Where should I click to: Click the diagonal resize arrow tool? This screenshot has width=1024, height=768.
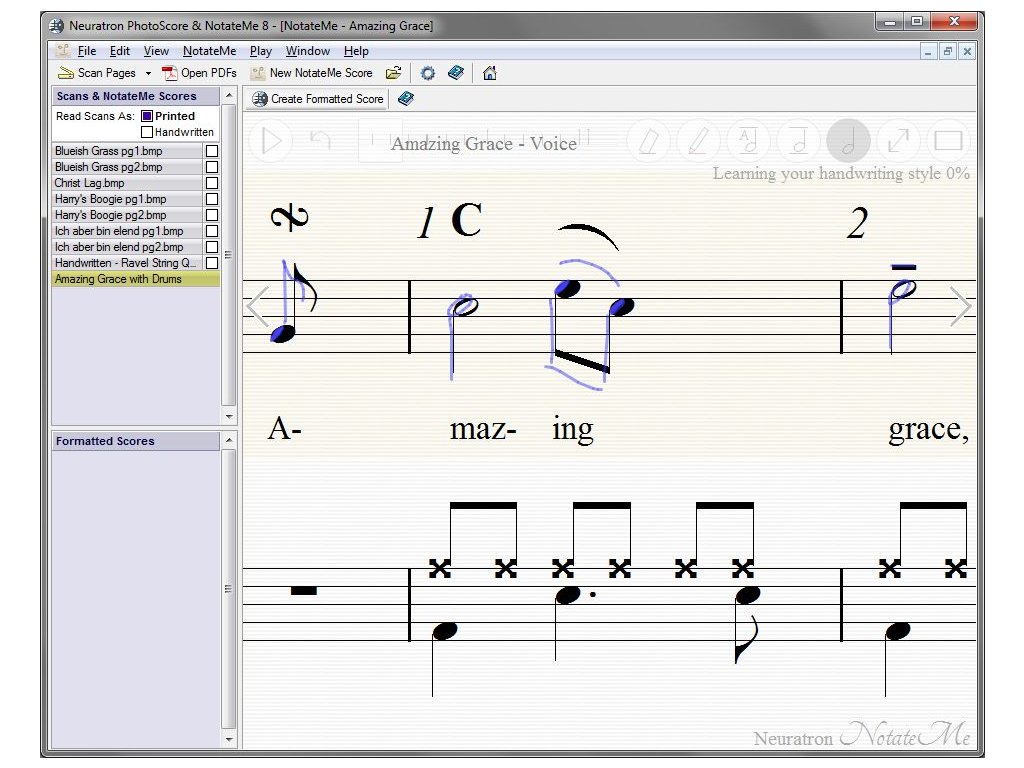898,140
